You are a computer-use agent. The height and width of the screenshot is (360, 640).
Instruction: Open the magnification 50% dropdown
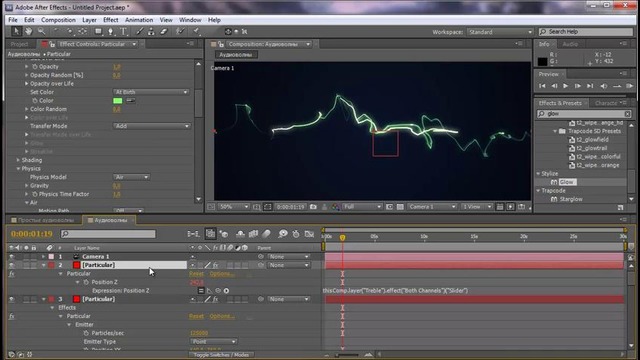coord(233,207)
